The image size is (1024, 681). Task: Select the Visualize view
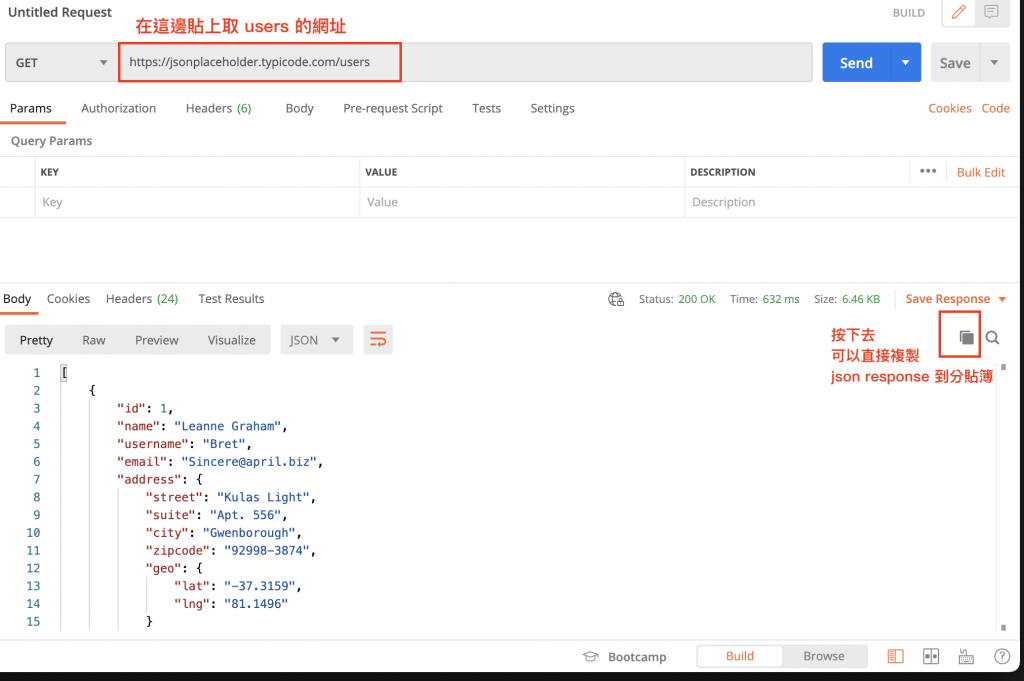click(x=231, y=340)
